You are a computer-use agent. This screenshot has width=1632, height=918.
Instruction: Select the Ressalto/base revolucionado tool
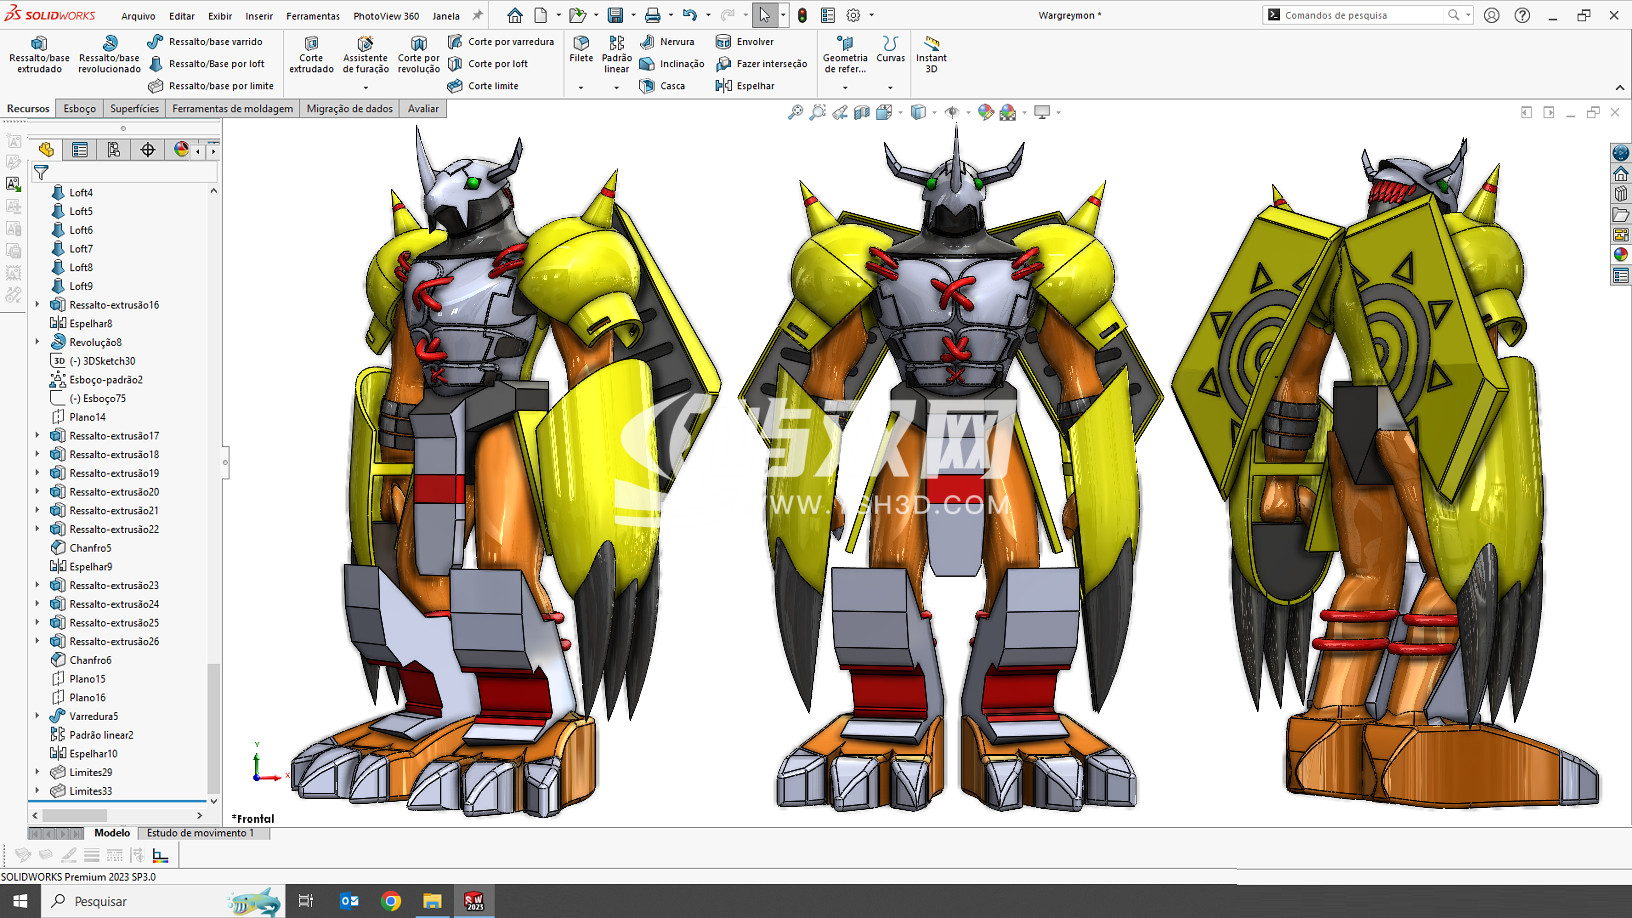click(x=109, y=55)
